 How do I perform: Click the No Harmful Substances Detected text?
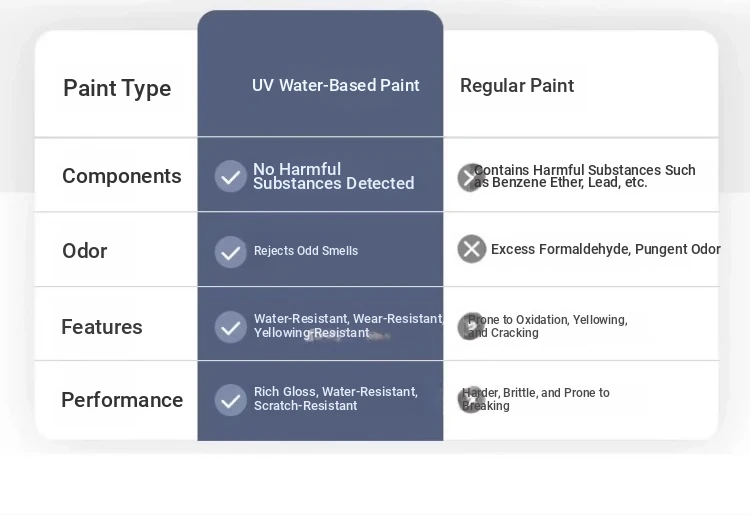[x=333, y=176]
